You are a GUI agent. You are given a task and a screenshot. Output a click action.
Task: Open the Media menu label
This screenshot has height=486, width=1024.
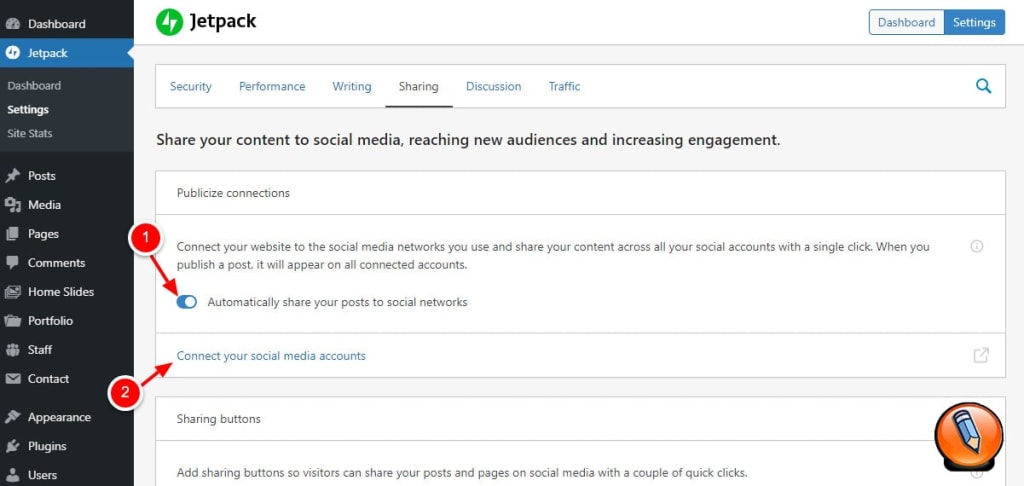(44, 205)
